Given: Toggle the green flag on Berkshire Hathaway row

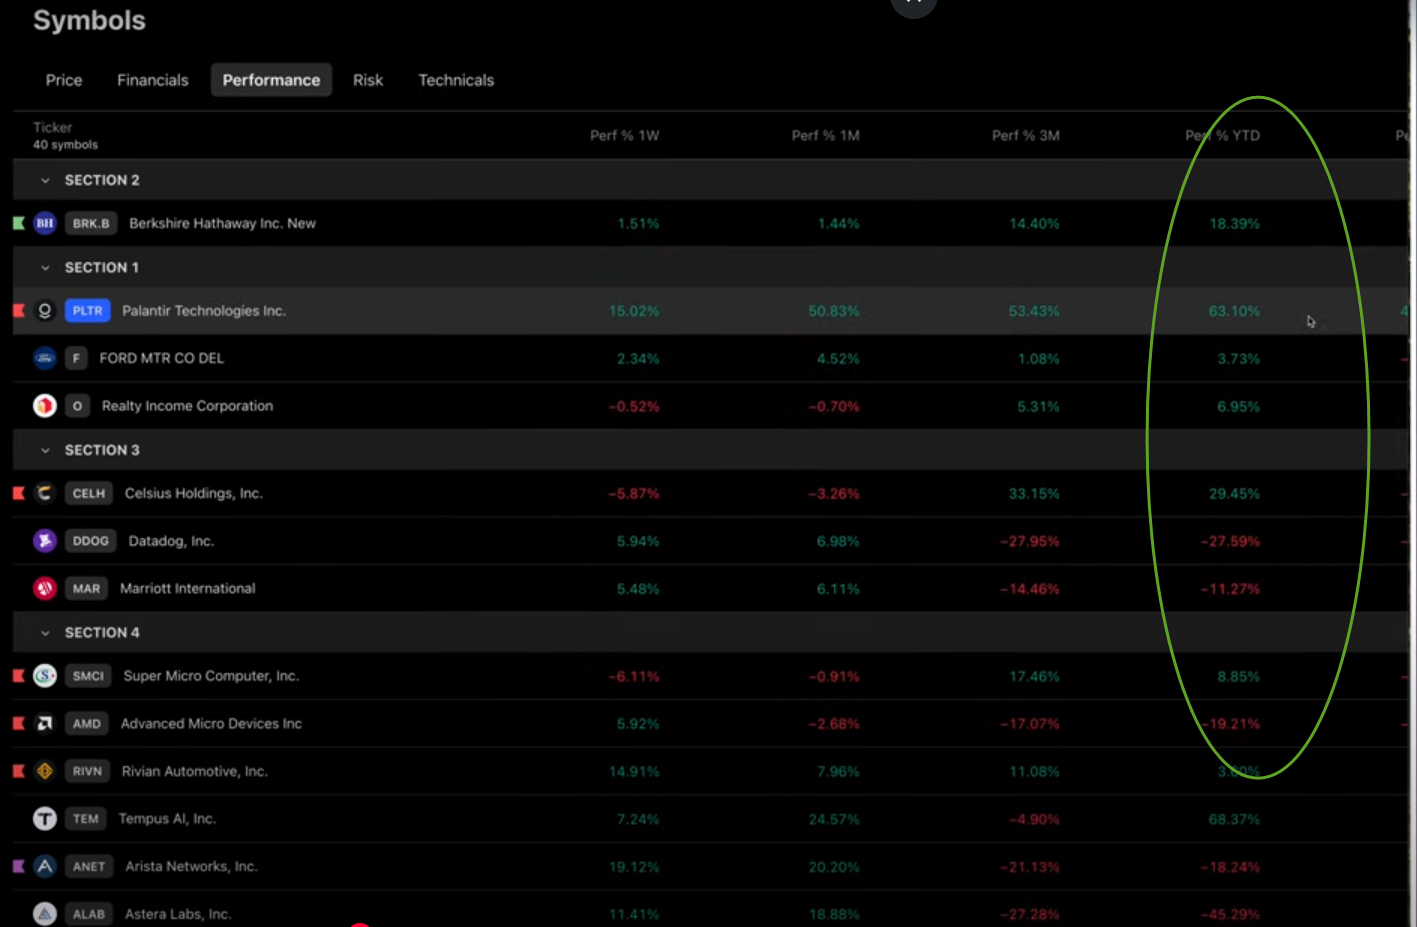Looking at the screenshot, I should [x=19, y=223].
